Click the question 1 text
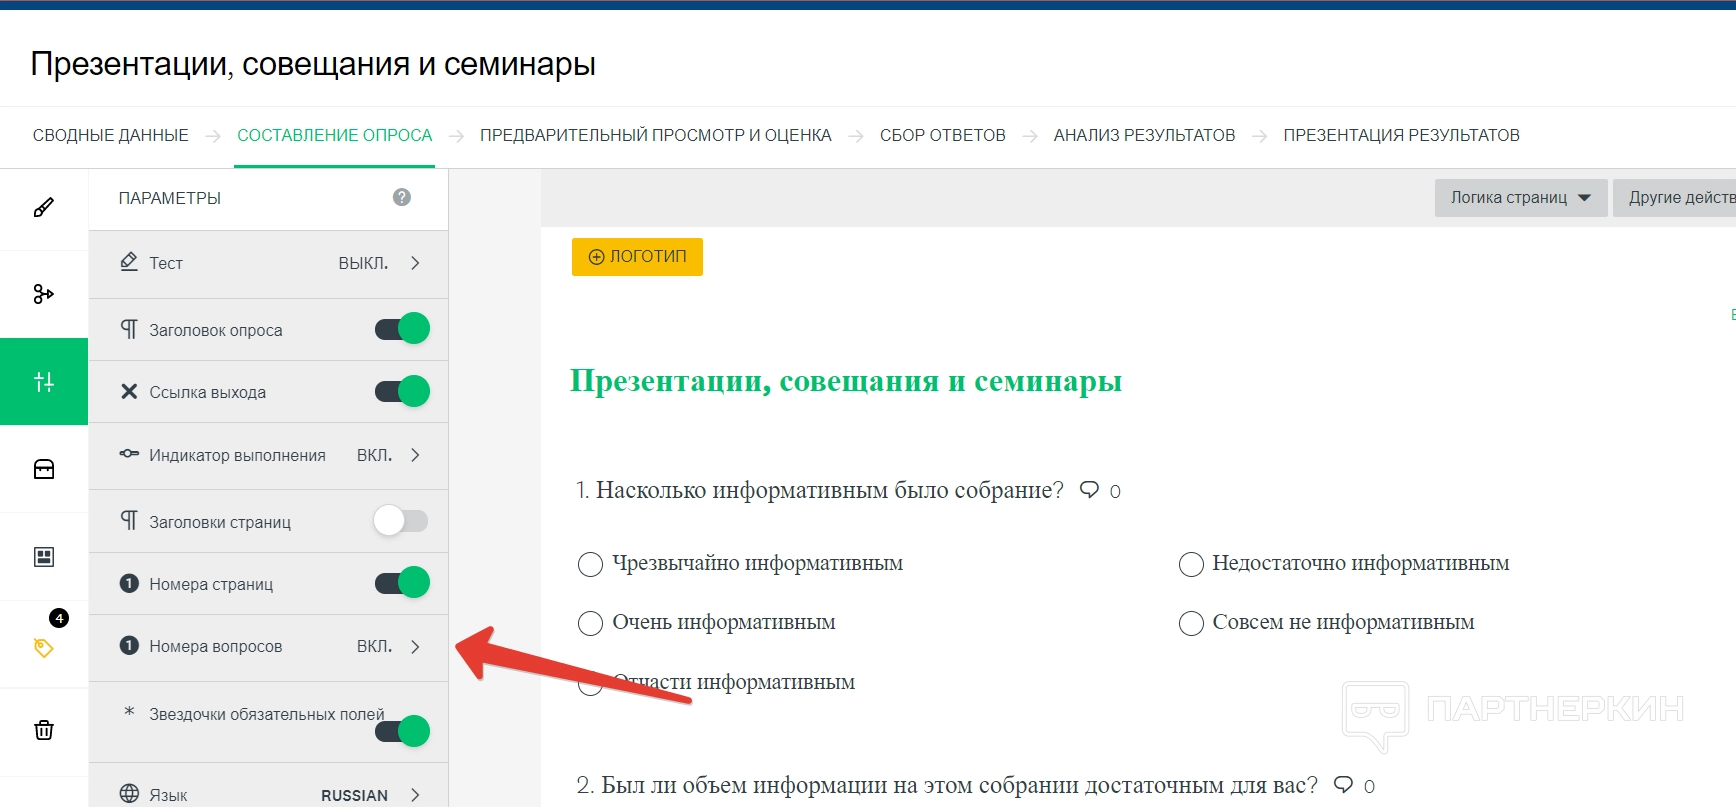 pyautogui.click(x=820, y=490)
